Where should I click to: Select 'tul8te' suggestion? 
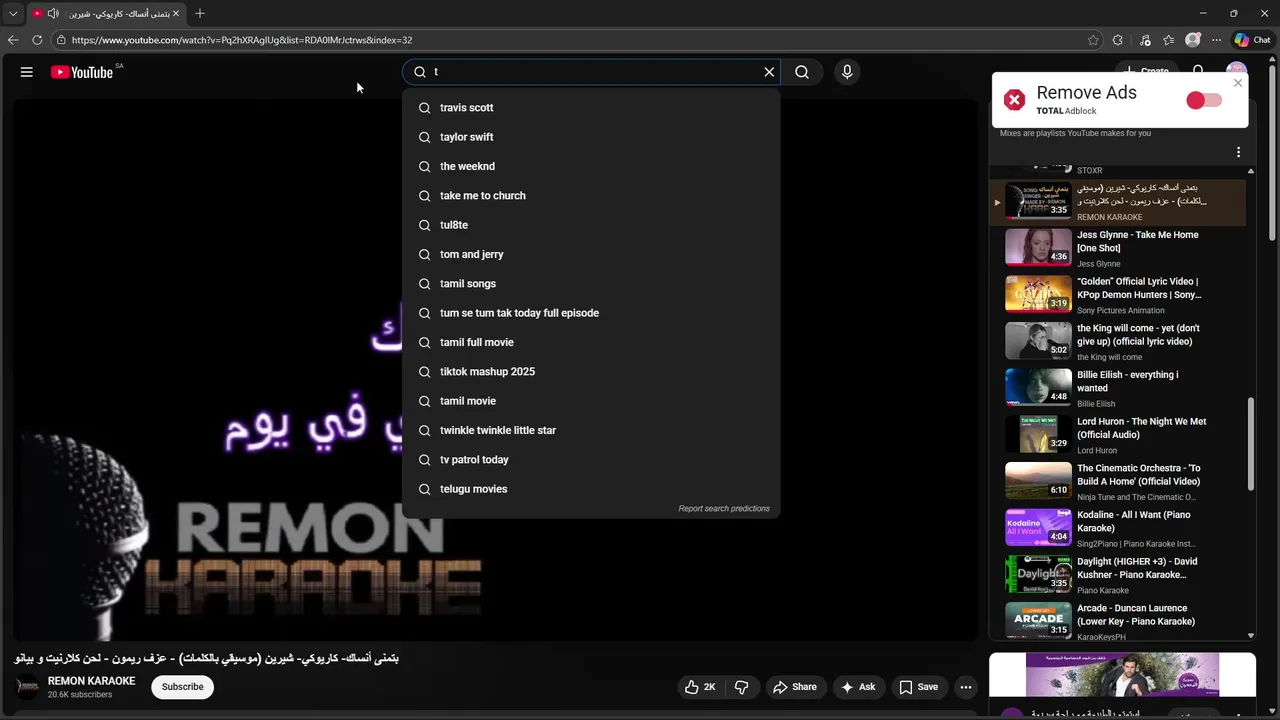[590, 225]
